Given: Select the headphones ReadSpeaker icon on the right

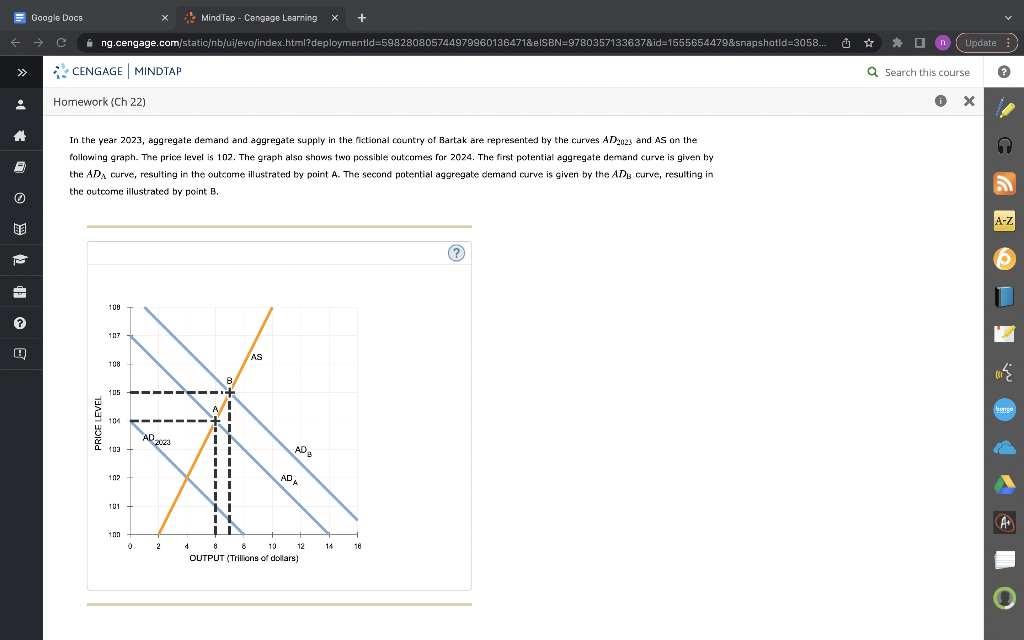Looking at the screenshot, I should pos(1004,147).
